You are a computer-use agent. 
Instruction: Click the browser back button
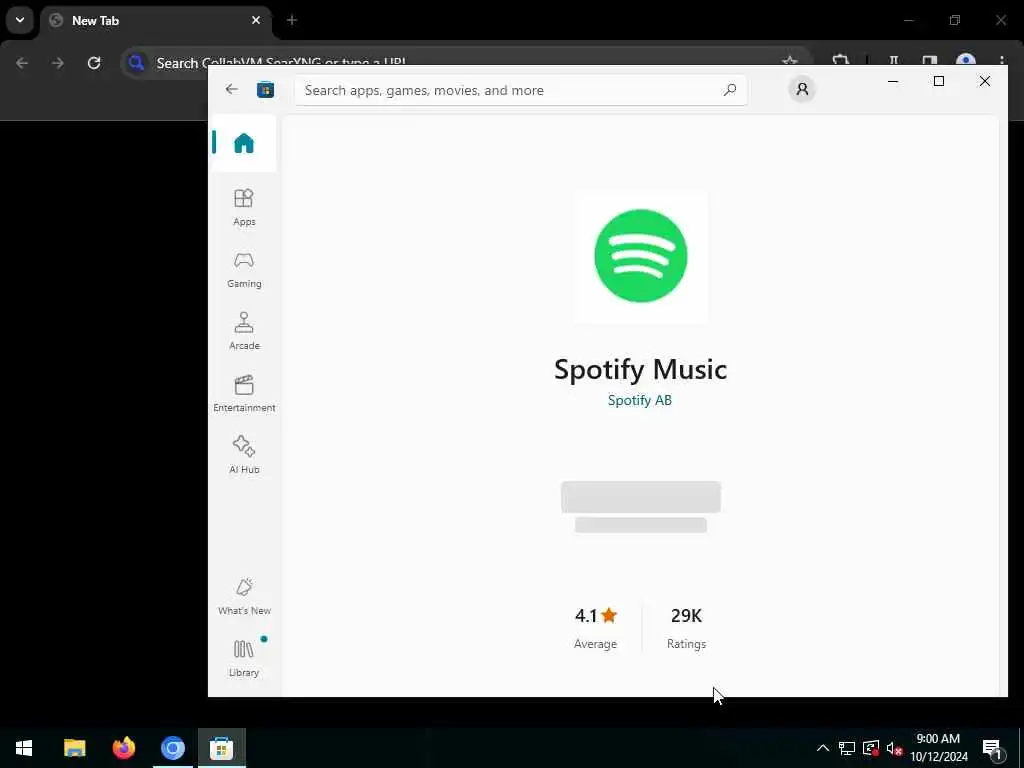click(x=22, y=63)
